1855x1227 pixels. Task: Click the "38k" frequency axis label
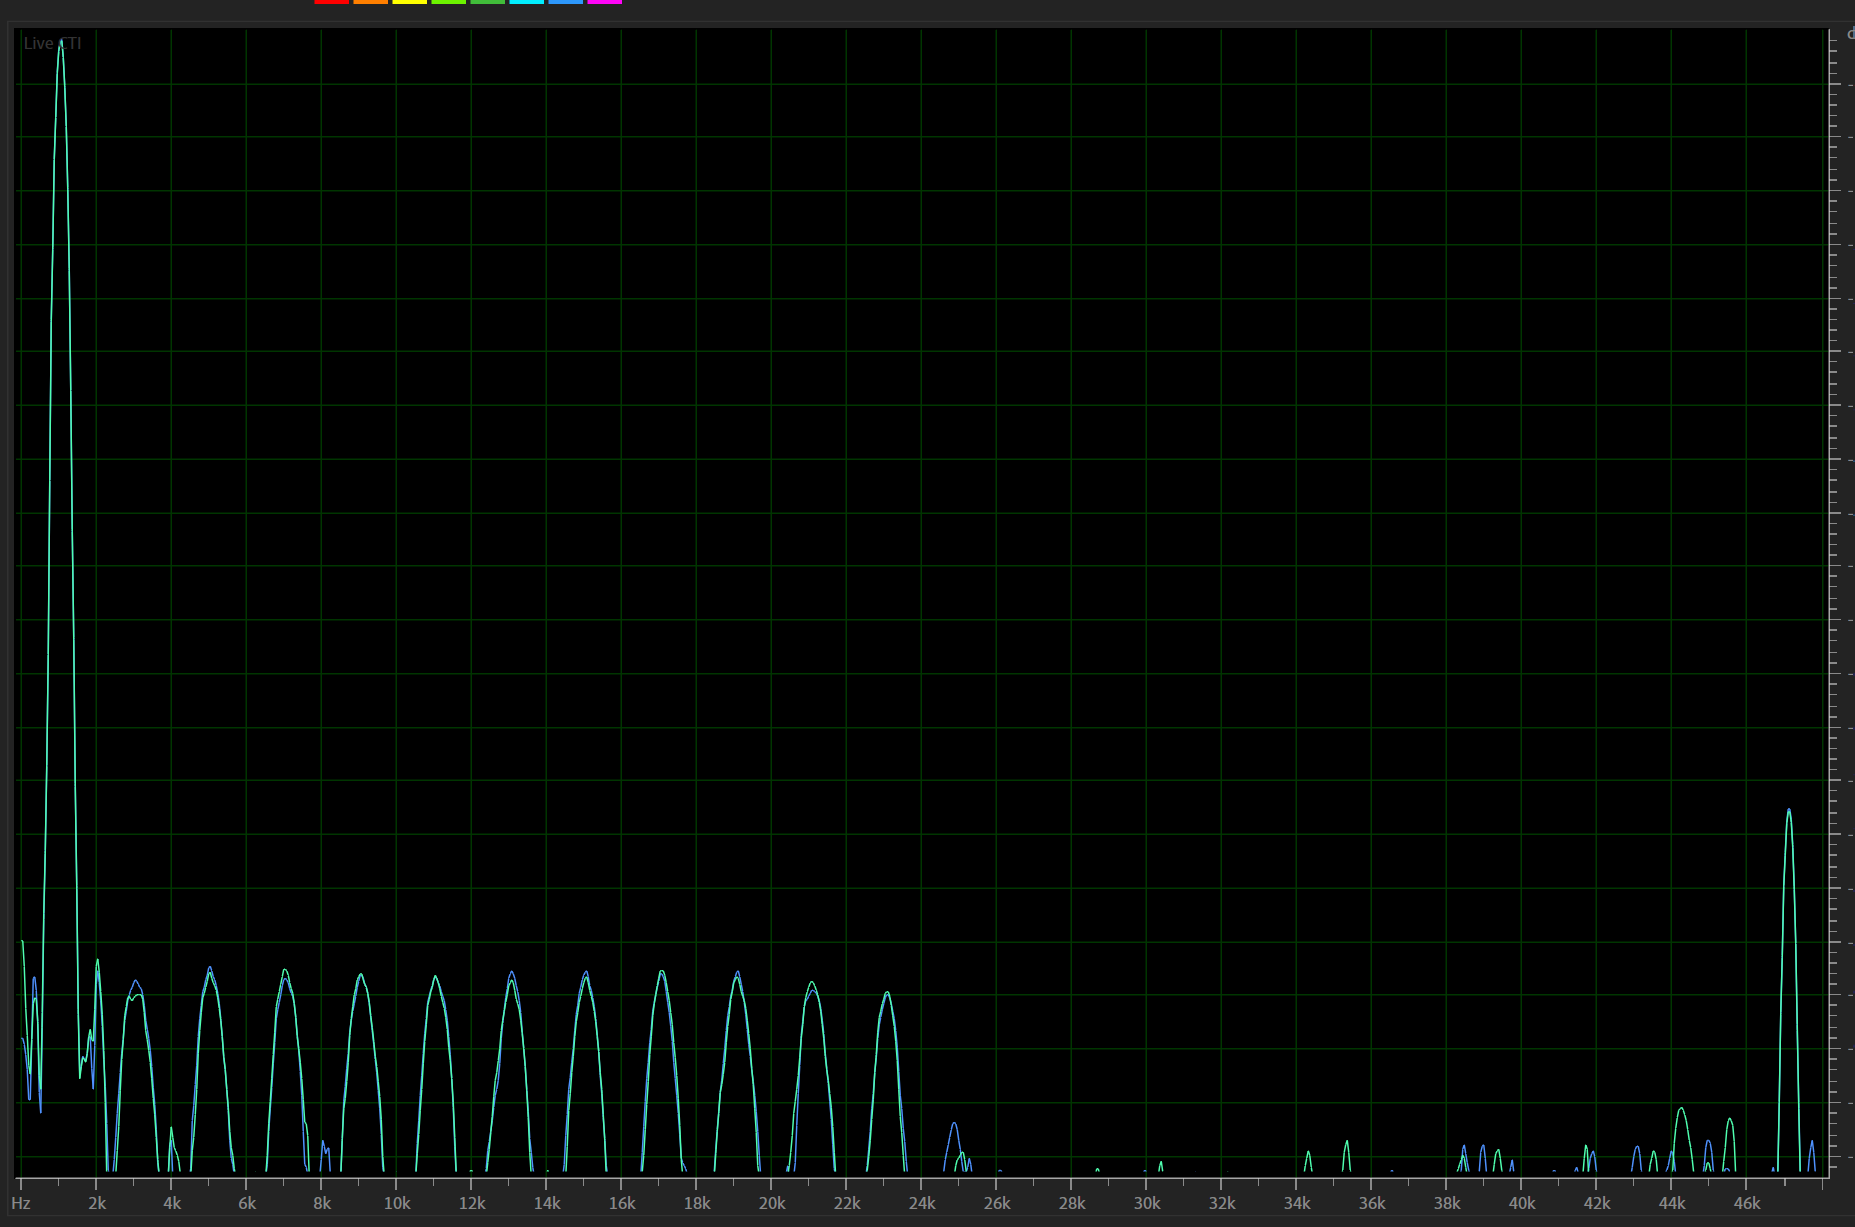(1447, 1203)
